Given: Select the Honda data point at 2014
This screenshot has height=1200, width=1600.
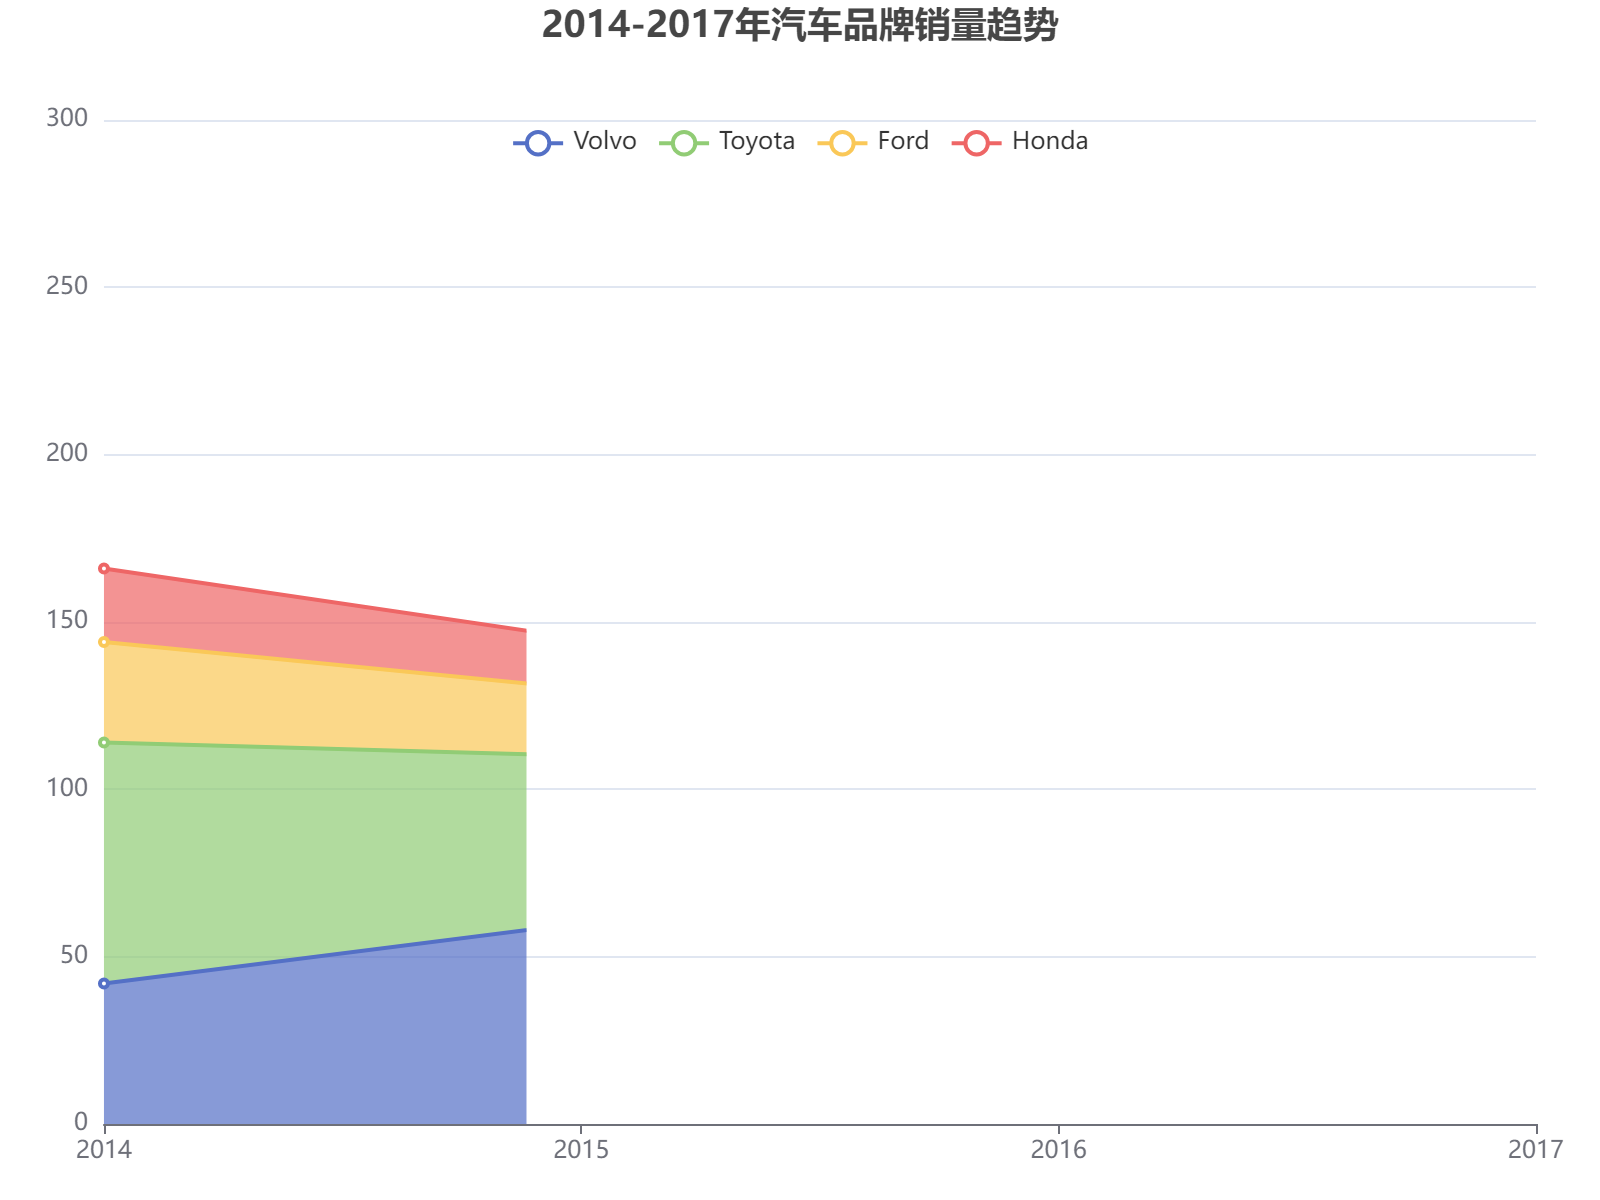Looking at the screenshot, I should click(103, 566).
